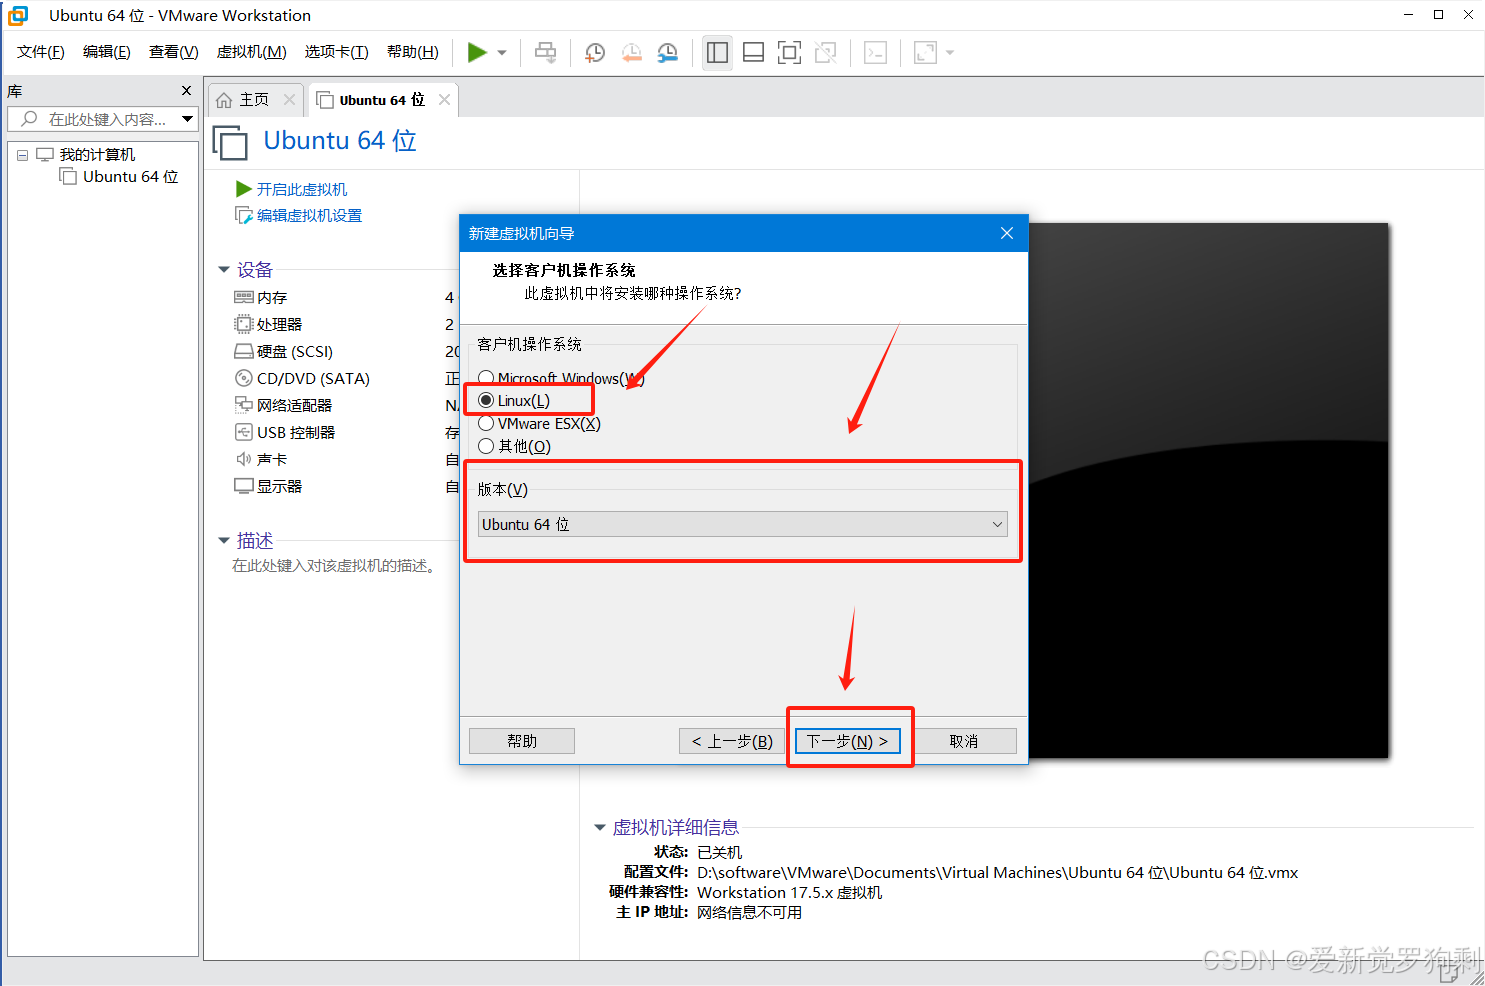Click the 已关机 status text
The width and height of the screenshot is (1485, 986).
click(x=719, y=852)
